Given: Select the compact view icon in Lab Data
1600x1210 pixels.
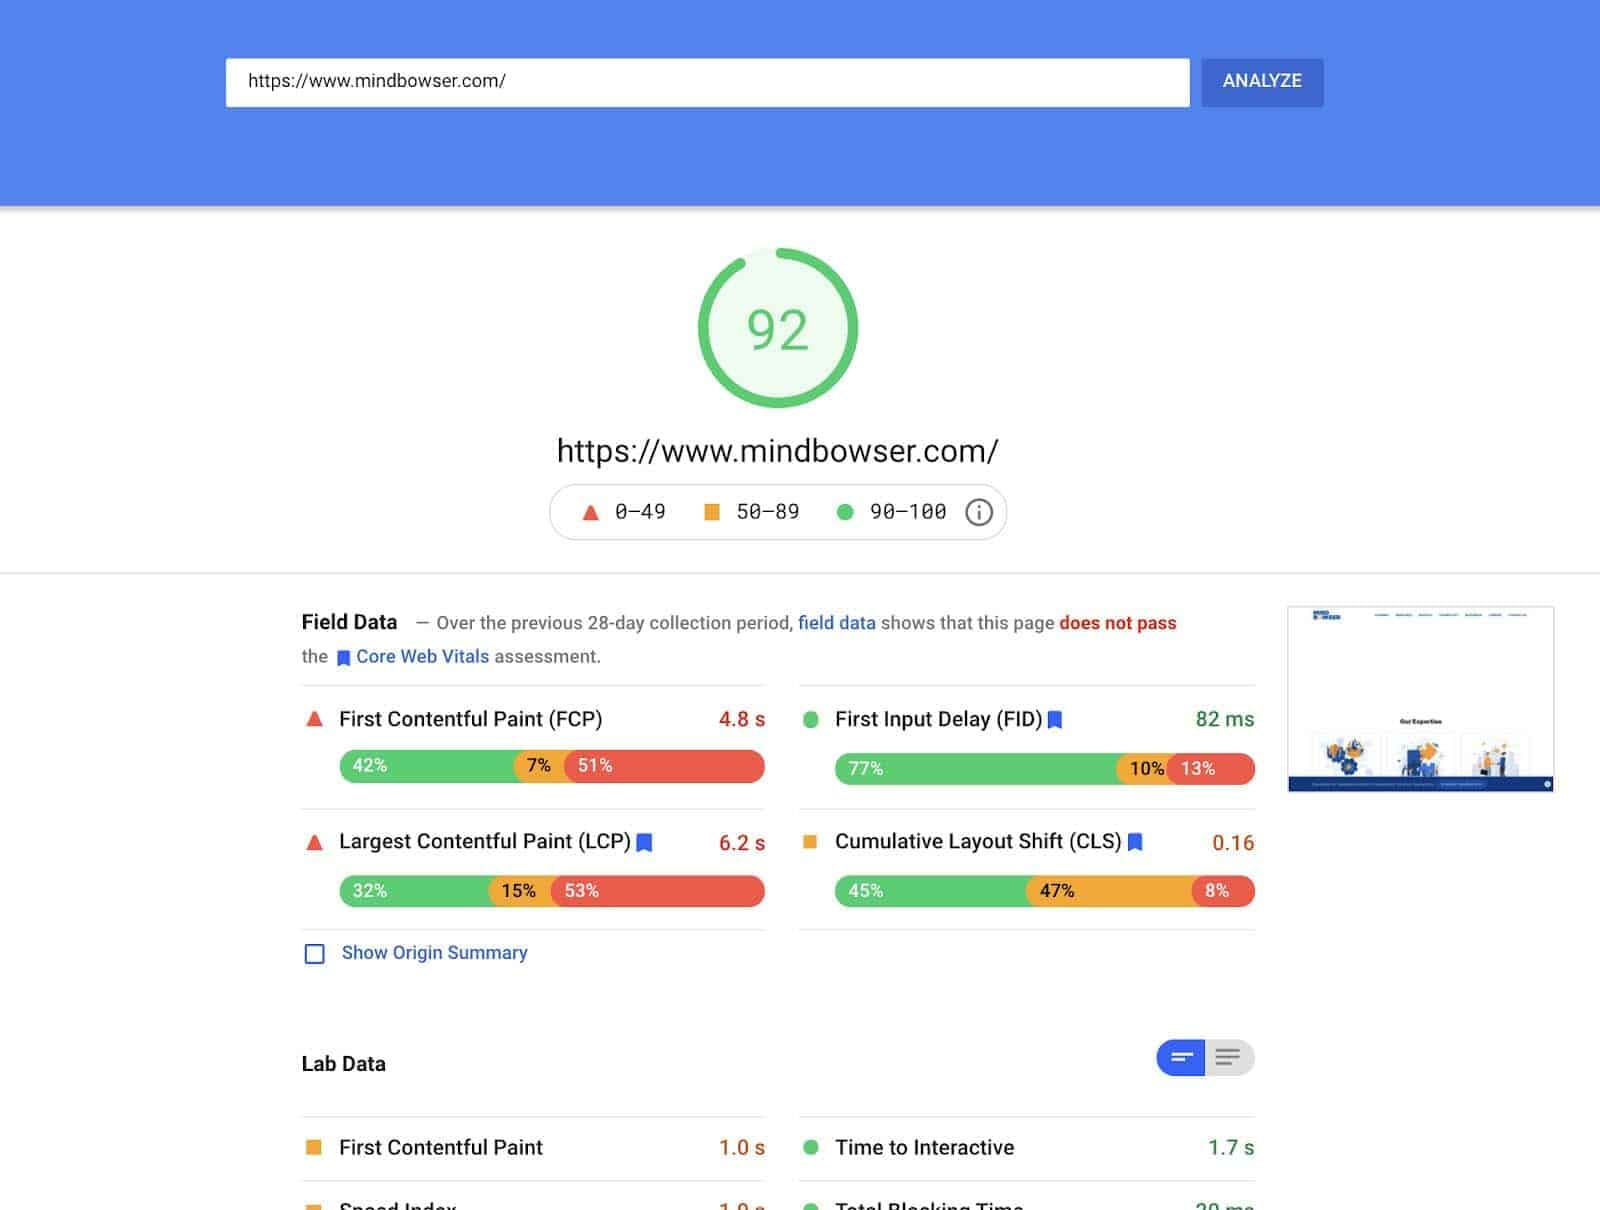Looking at the screenshot, I should tap(1181, 1057).
